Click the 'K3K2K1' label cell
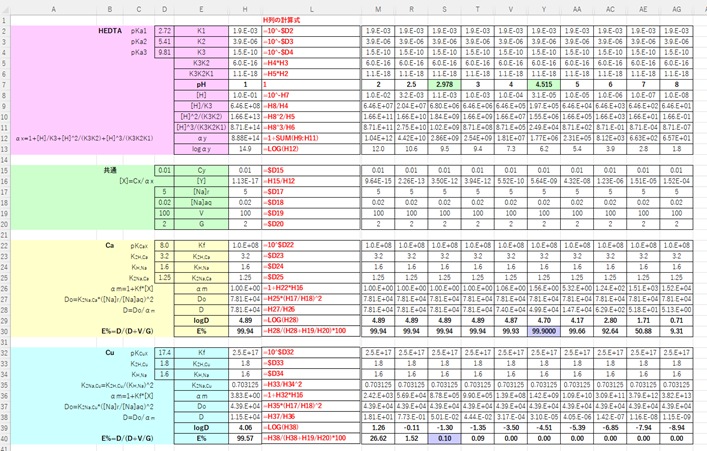This screenshot has width=707, height=451. [x=201, y=74]
